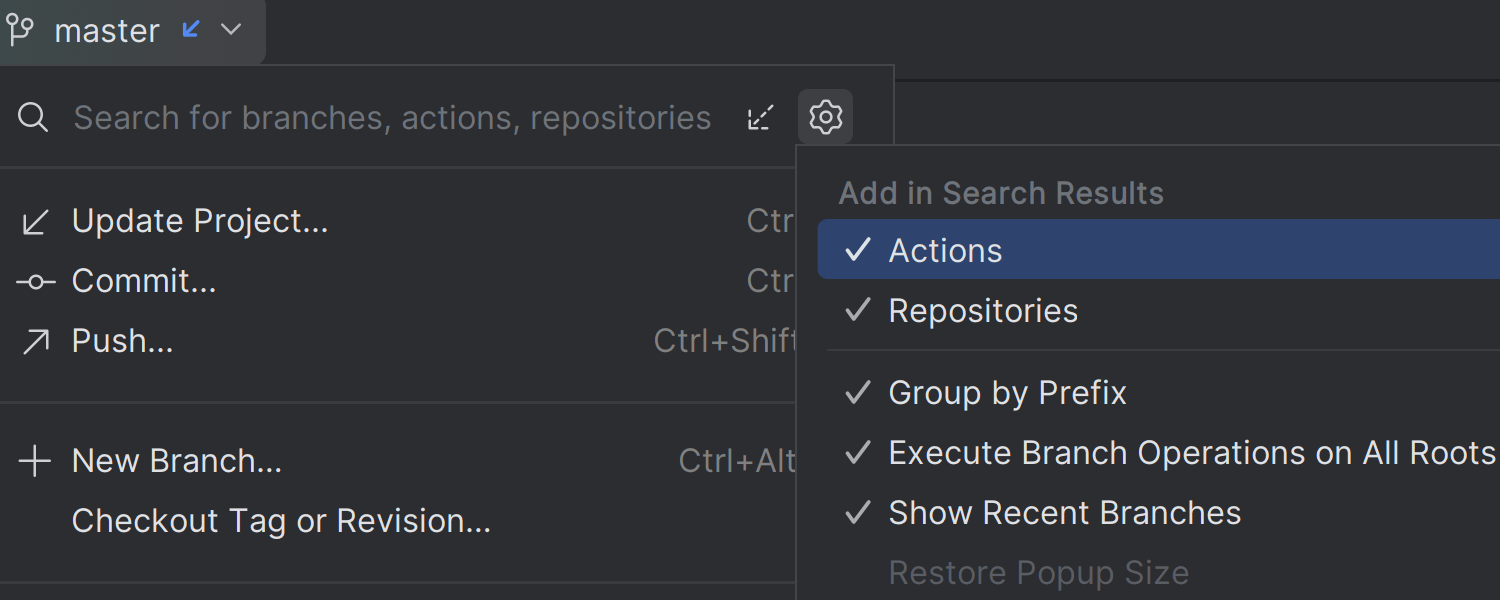Viewport: 1500px width, 600px height.
Task: Uncheck Repositories in search results
Action: pos(983,311)
